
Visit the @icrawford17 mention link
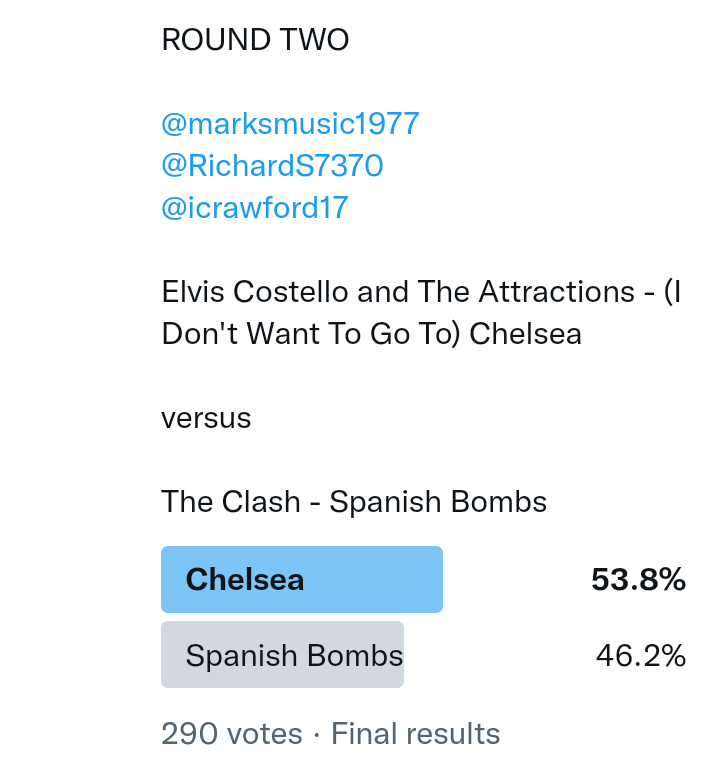point(254,207)
